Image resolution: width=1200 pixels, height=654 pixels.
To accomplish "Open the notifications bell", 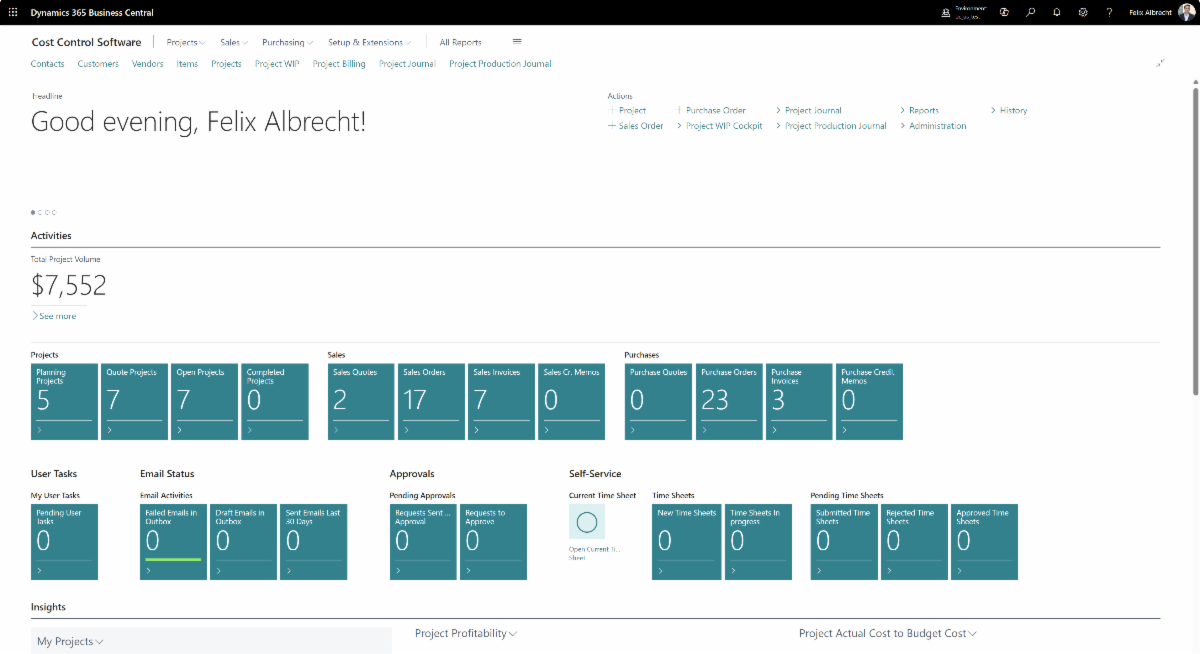I will [1057, 12].
